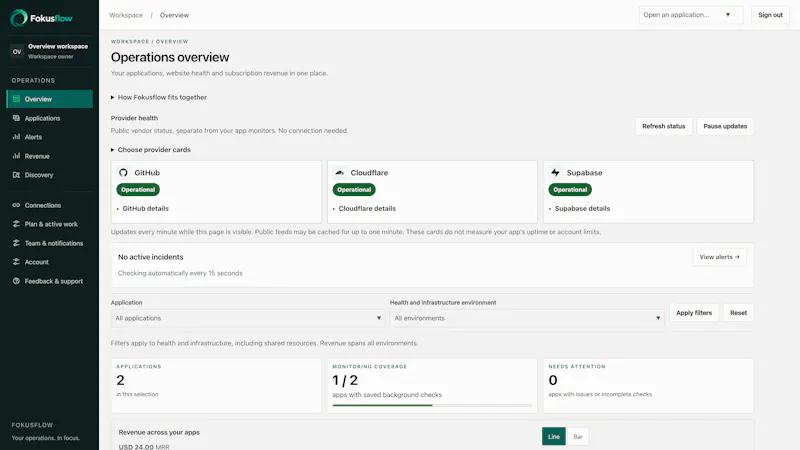Click the GitHub Operational status badge
Screen dimensions: 800x450
point(138,189)
